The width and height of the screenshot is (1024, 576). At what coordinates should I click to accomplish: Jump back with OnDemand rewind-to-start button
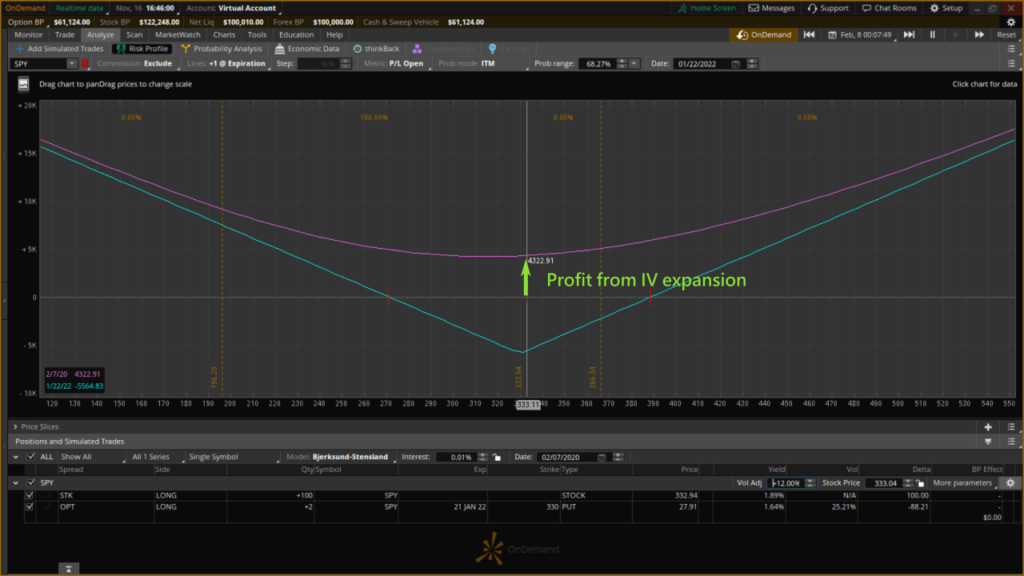tap(809, 35)
